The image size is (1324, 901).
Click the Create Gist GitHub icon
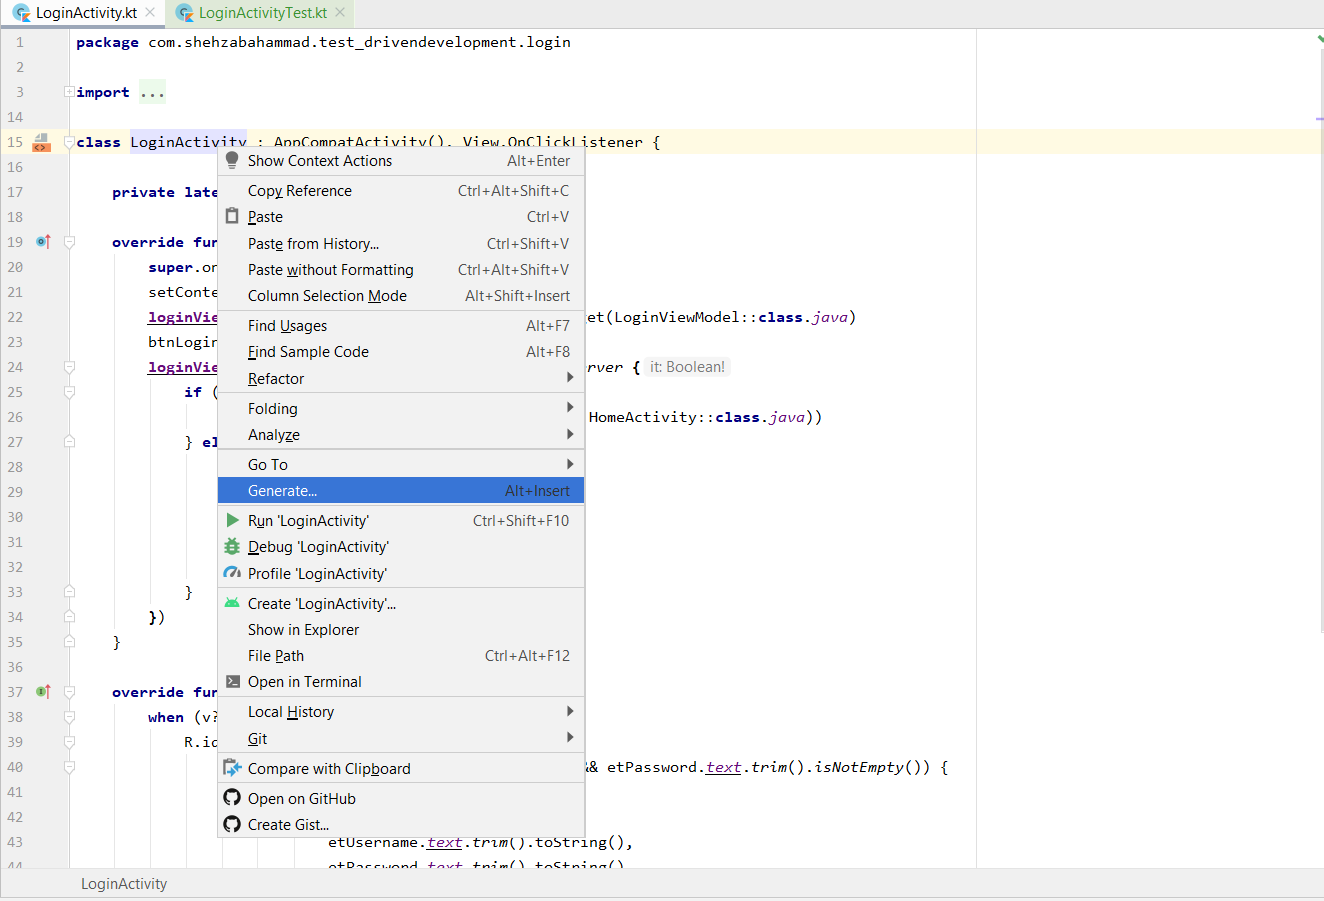[x=233, y=824]
